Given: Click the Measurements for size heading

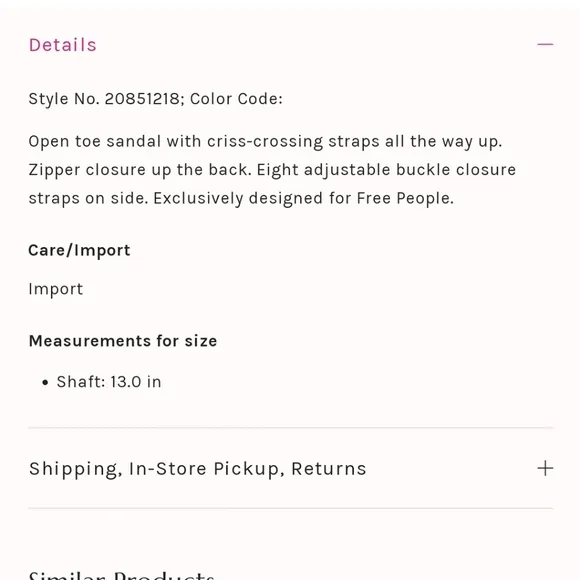Looking at the screenshot, I should tap(123, 341).
